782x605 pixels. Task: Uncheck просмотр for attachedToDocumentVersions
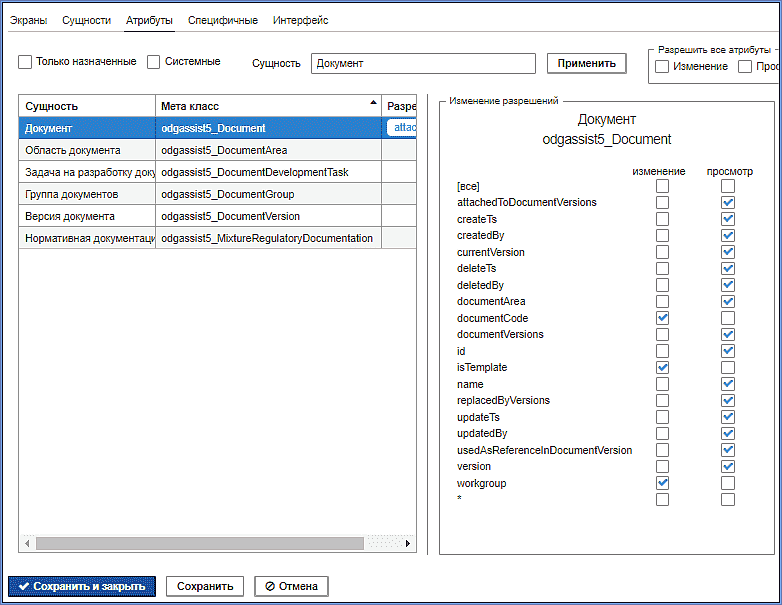[x=728, y=202]
